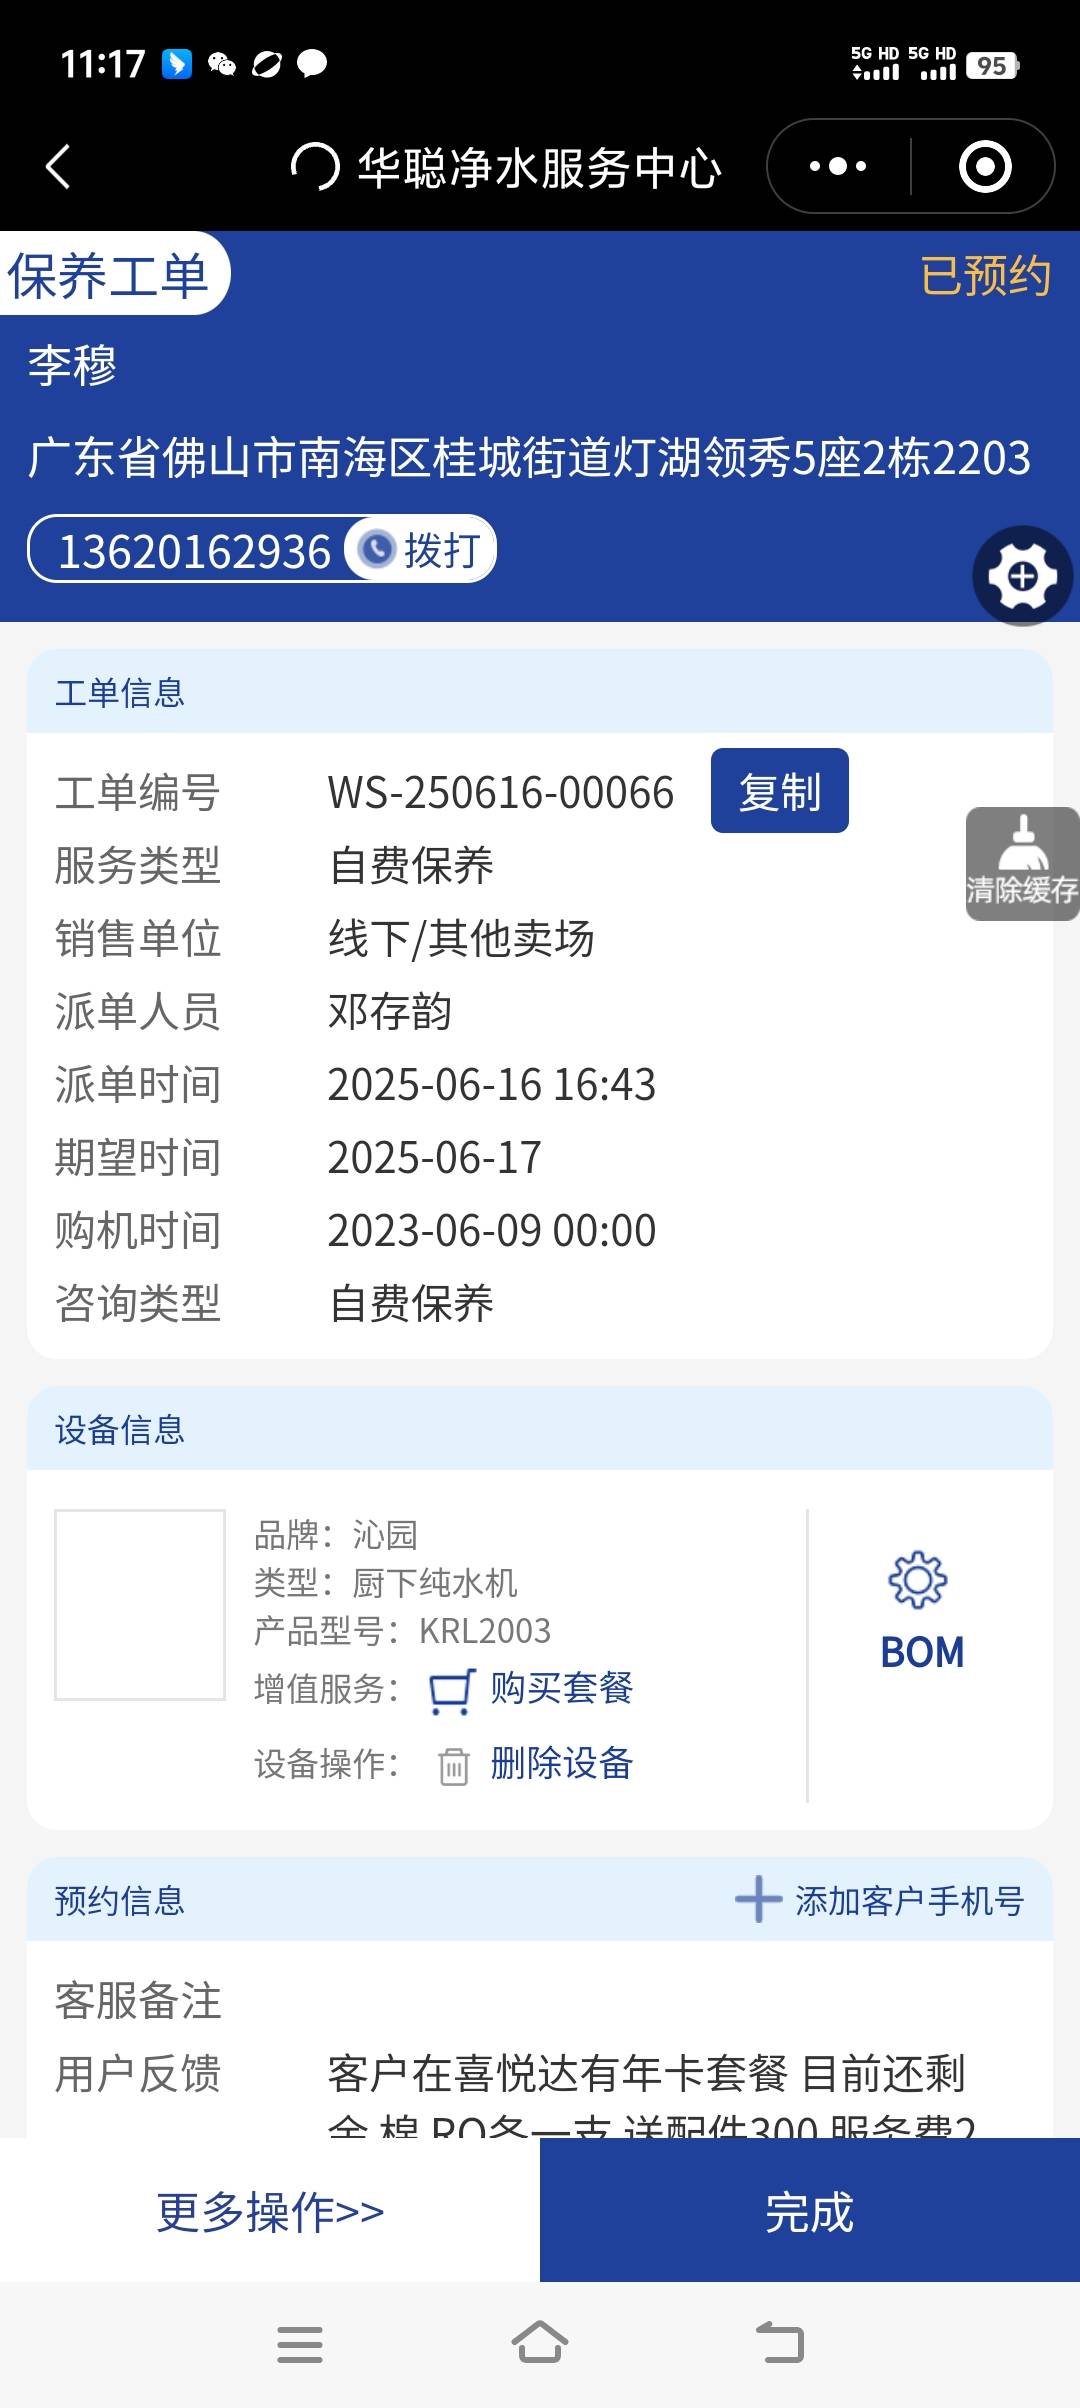Tap the 购买套餐 shopping cart icon

point(452,1691)
